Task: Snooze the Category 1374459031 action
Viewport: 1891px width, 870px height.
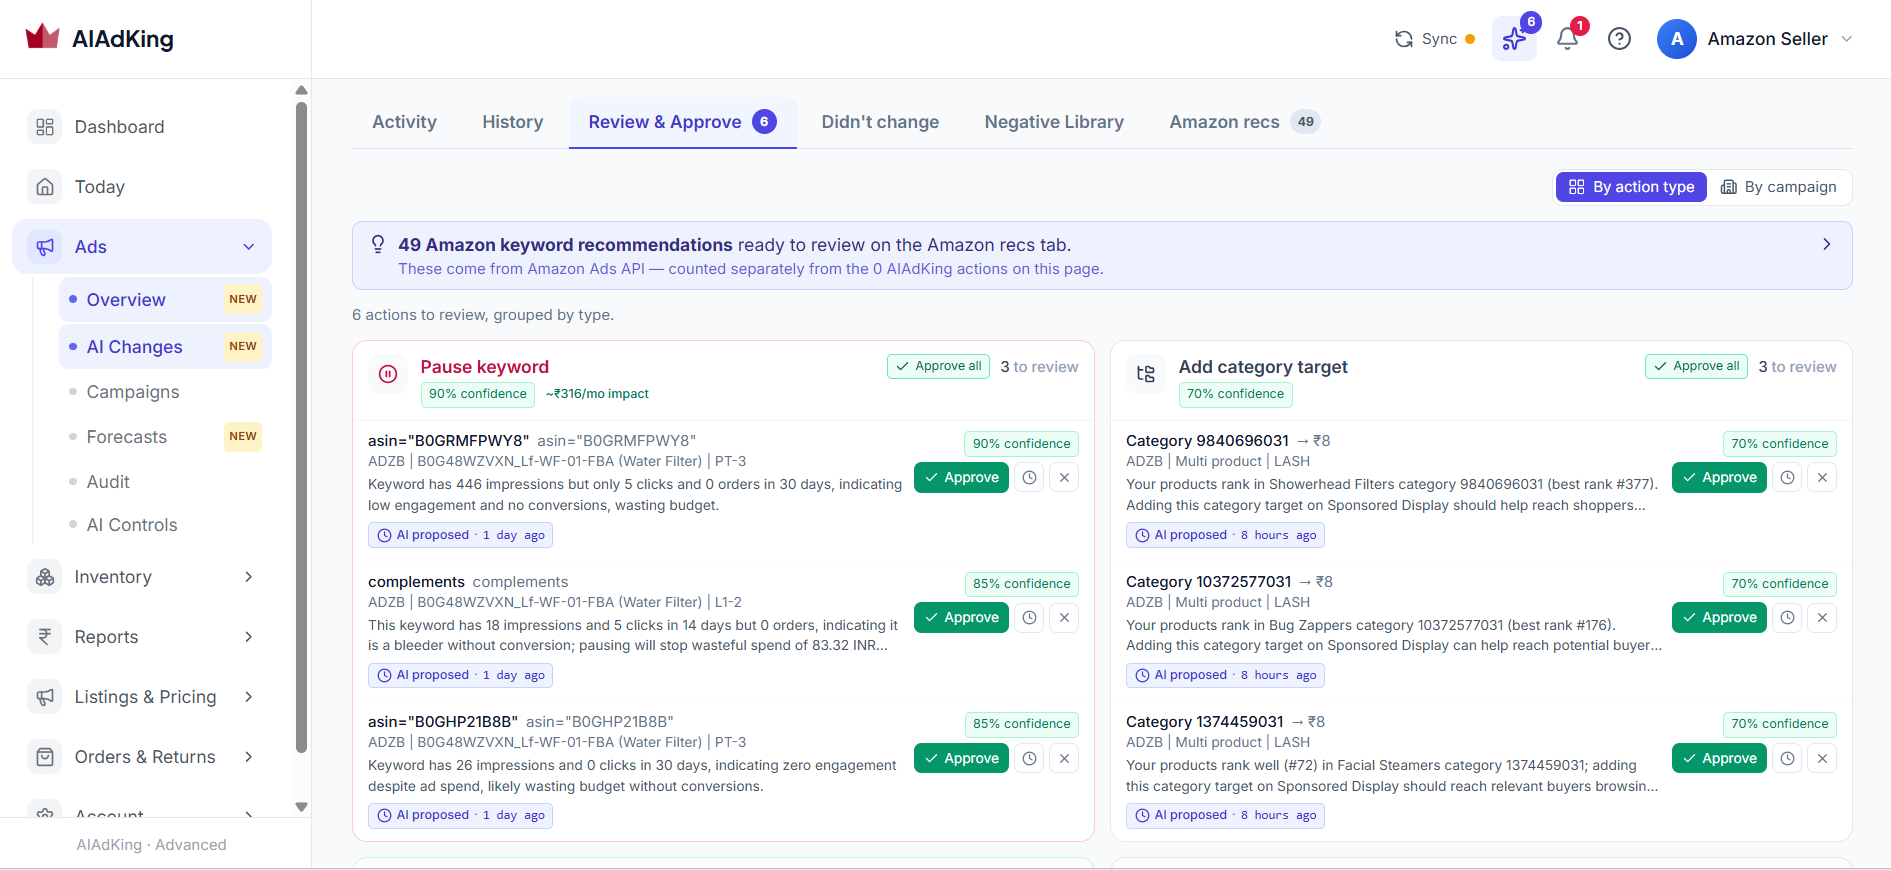Action: (x=1787, y=759)
